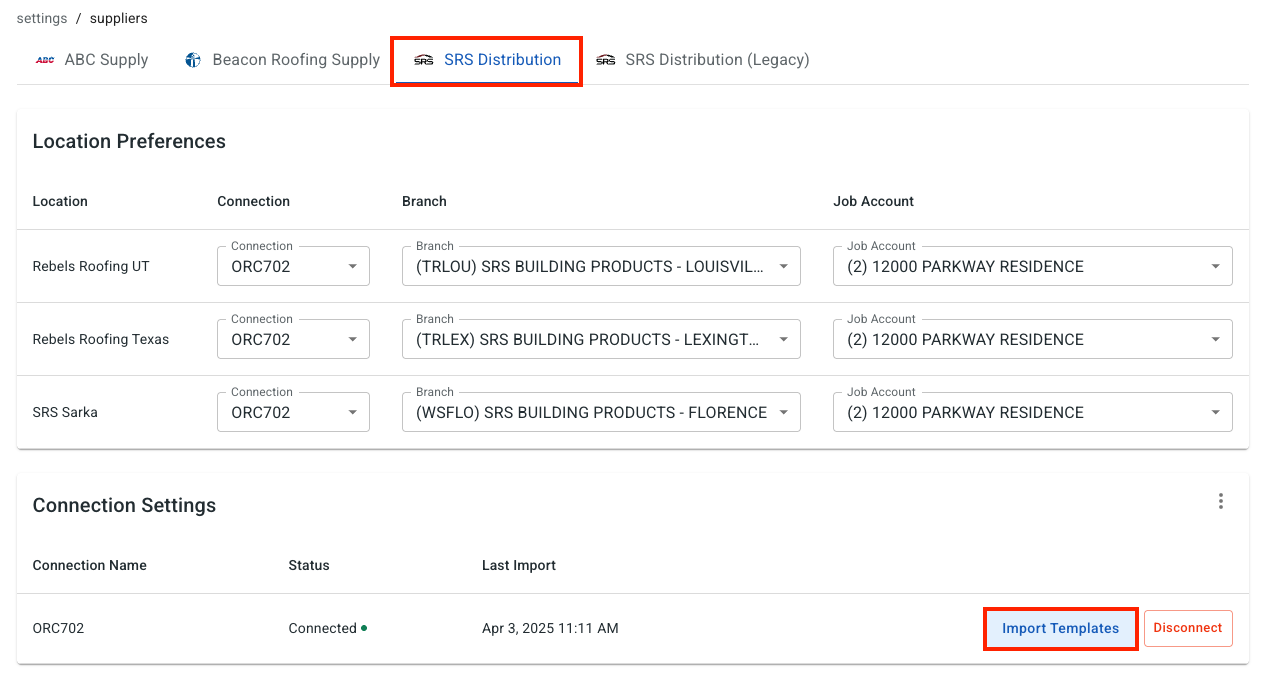Open the SRS Distribution (Legacy) tab
Screen dimensions: 1272x682
click(x=702, y=60)
